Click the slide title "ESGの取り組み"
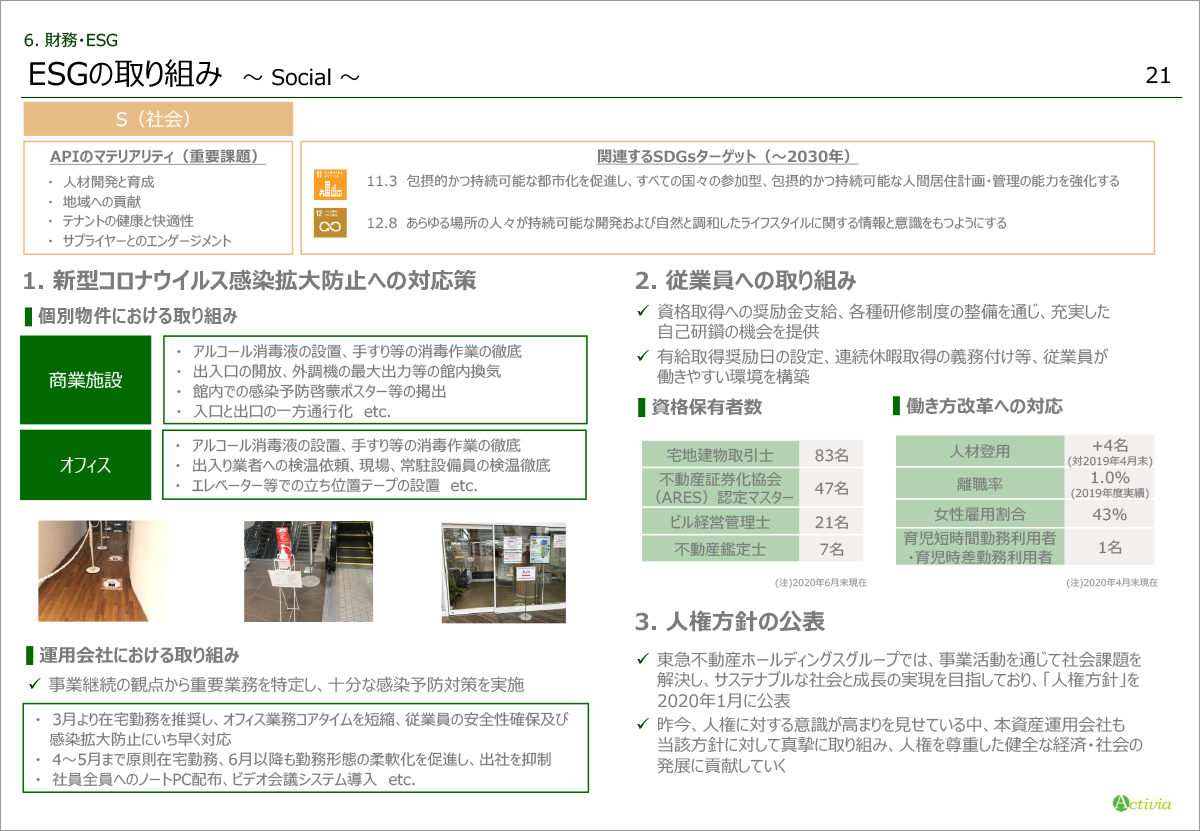Image resolution: width=1200 pixels, height=831 pixels. (x=125, y=74)
